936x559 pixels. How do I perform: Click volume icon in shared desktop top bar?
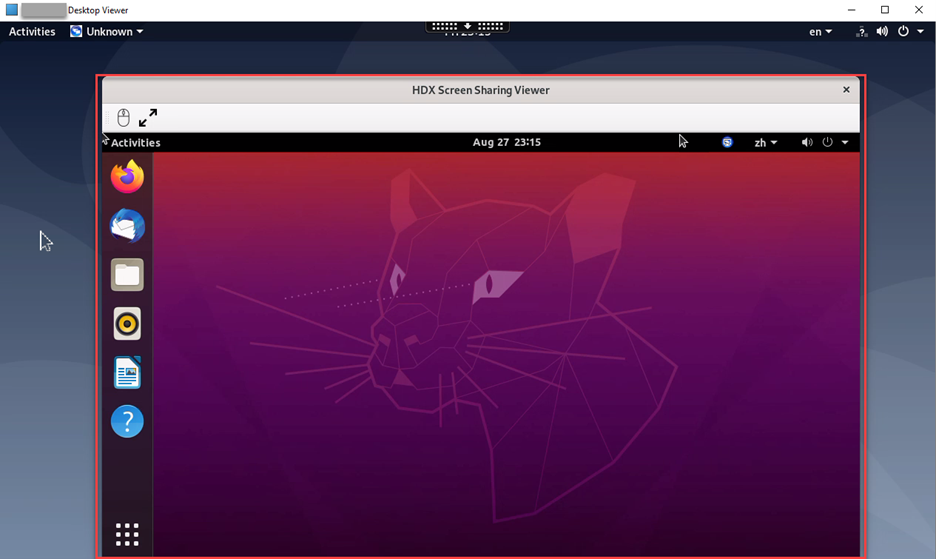point(807,142)
